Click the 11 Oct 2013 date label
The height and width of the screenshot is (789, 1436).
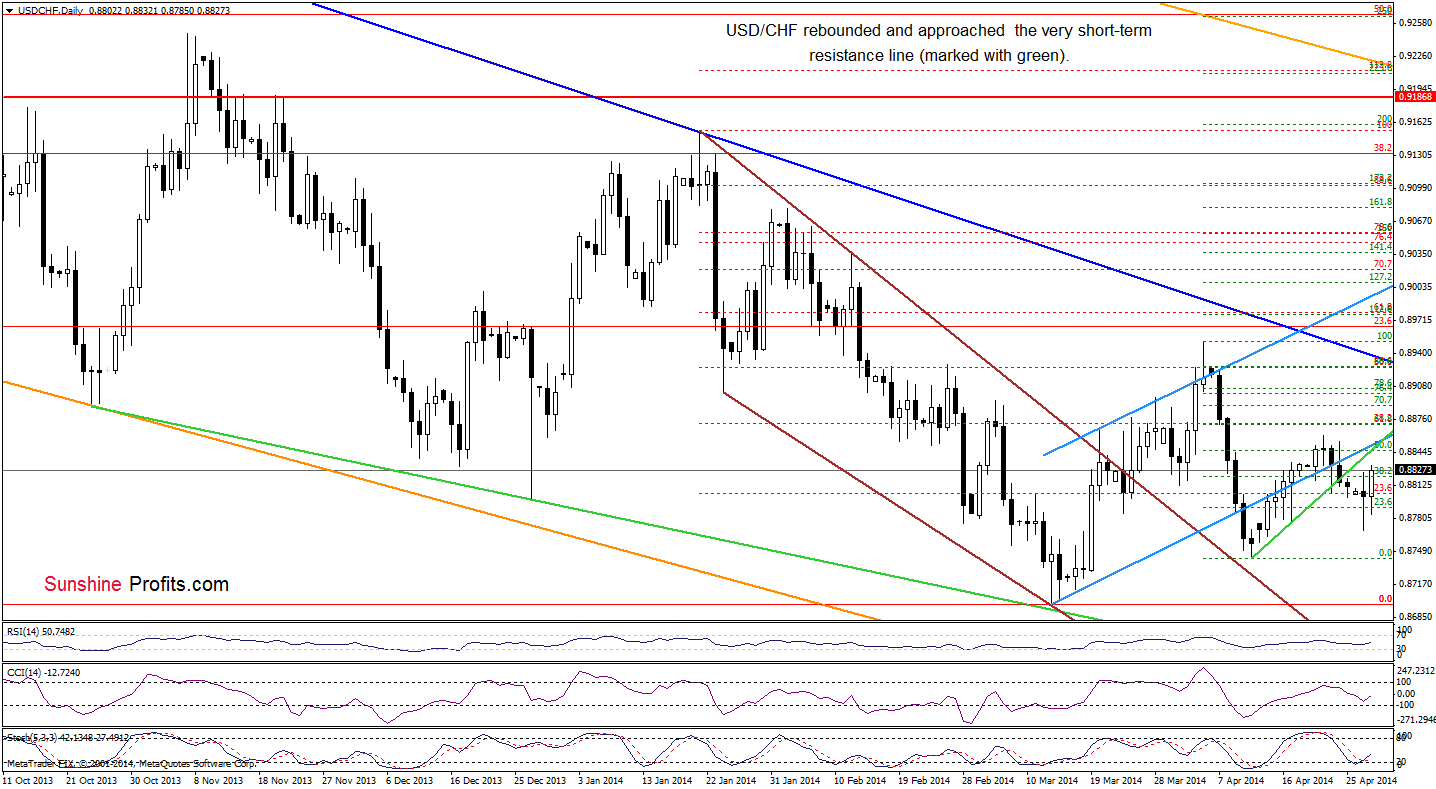28,779
